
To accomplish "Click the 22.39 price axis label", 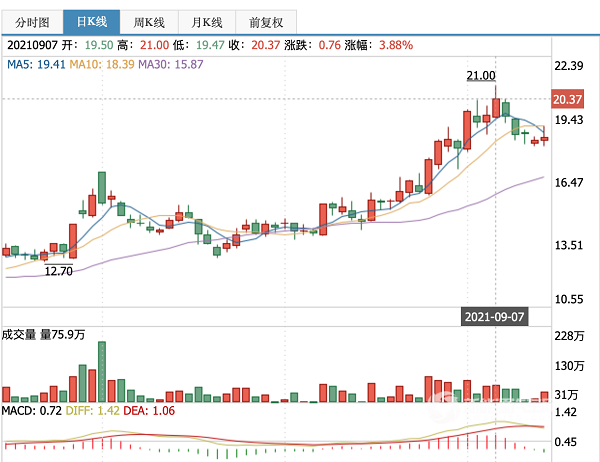I will pyautogui.click(x=568, y=66).
